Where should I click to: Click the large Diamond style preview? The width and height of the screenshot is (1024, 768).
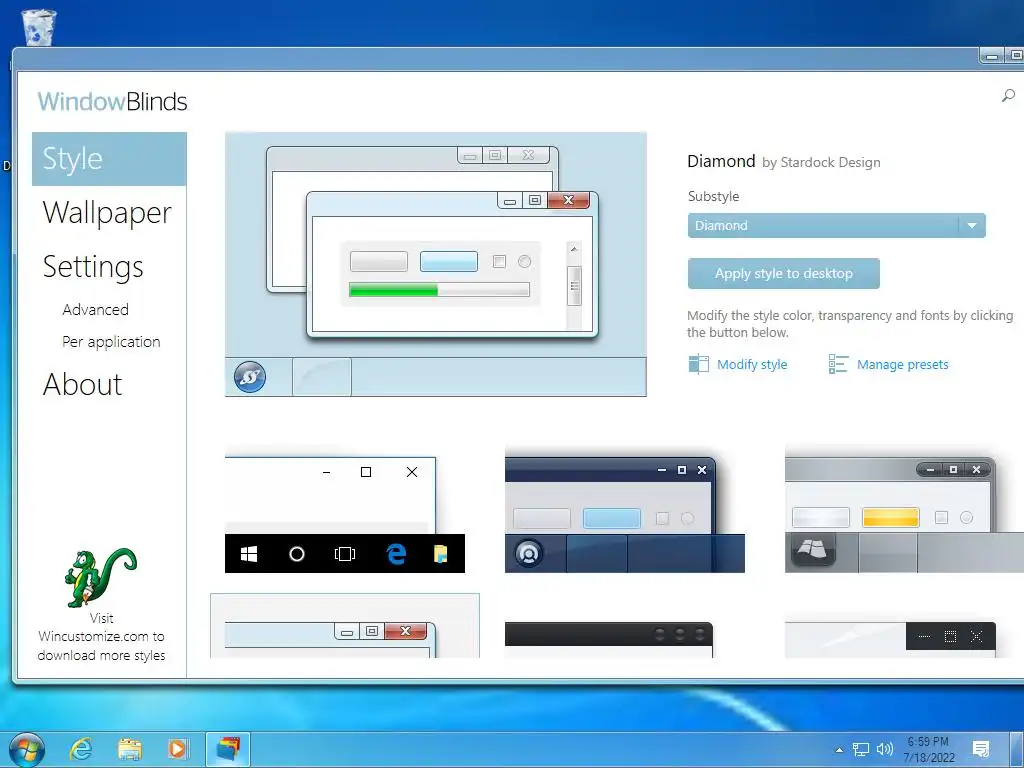point(436,264)
